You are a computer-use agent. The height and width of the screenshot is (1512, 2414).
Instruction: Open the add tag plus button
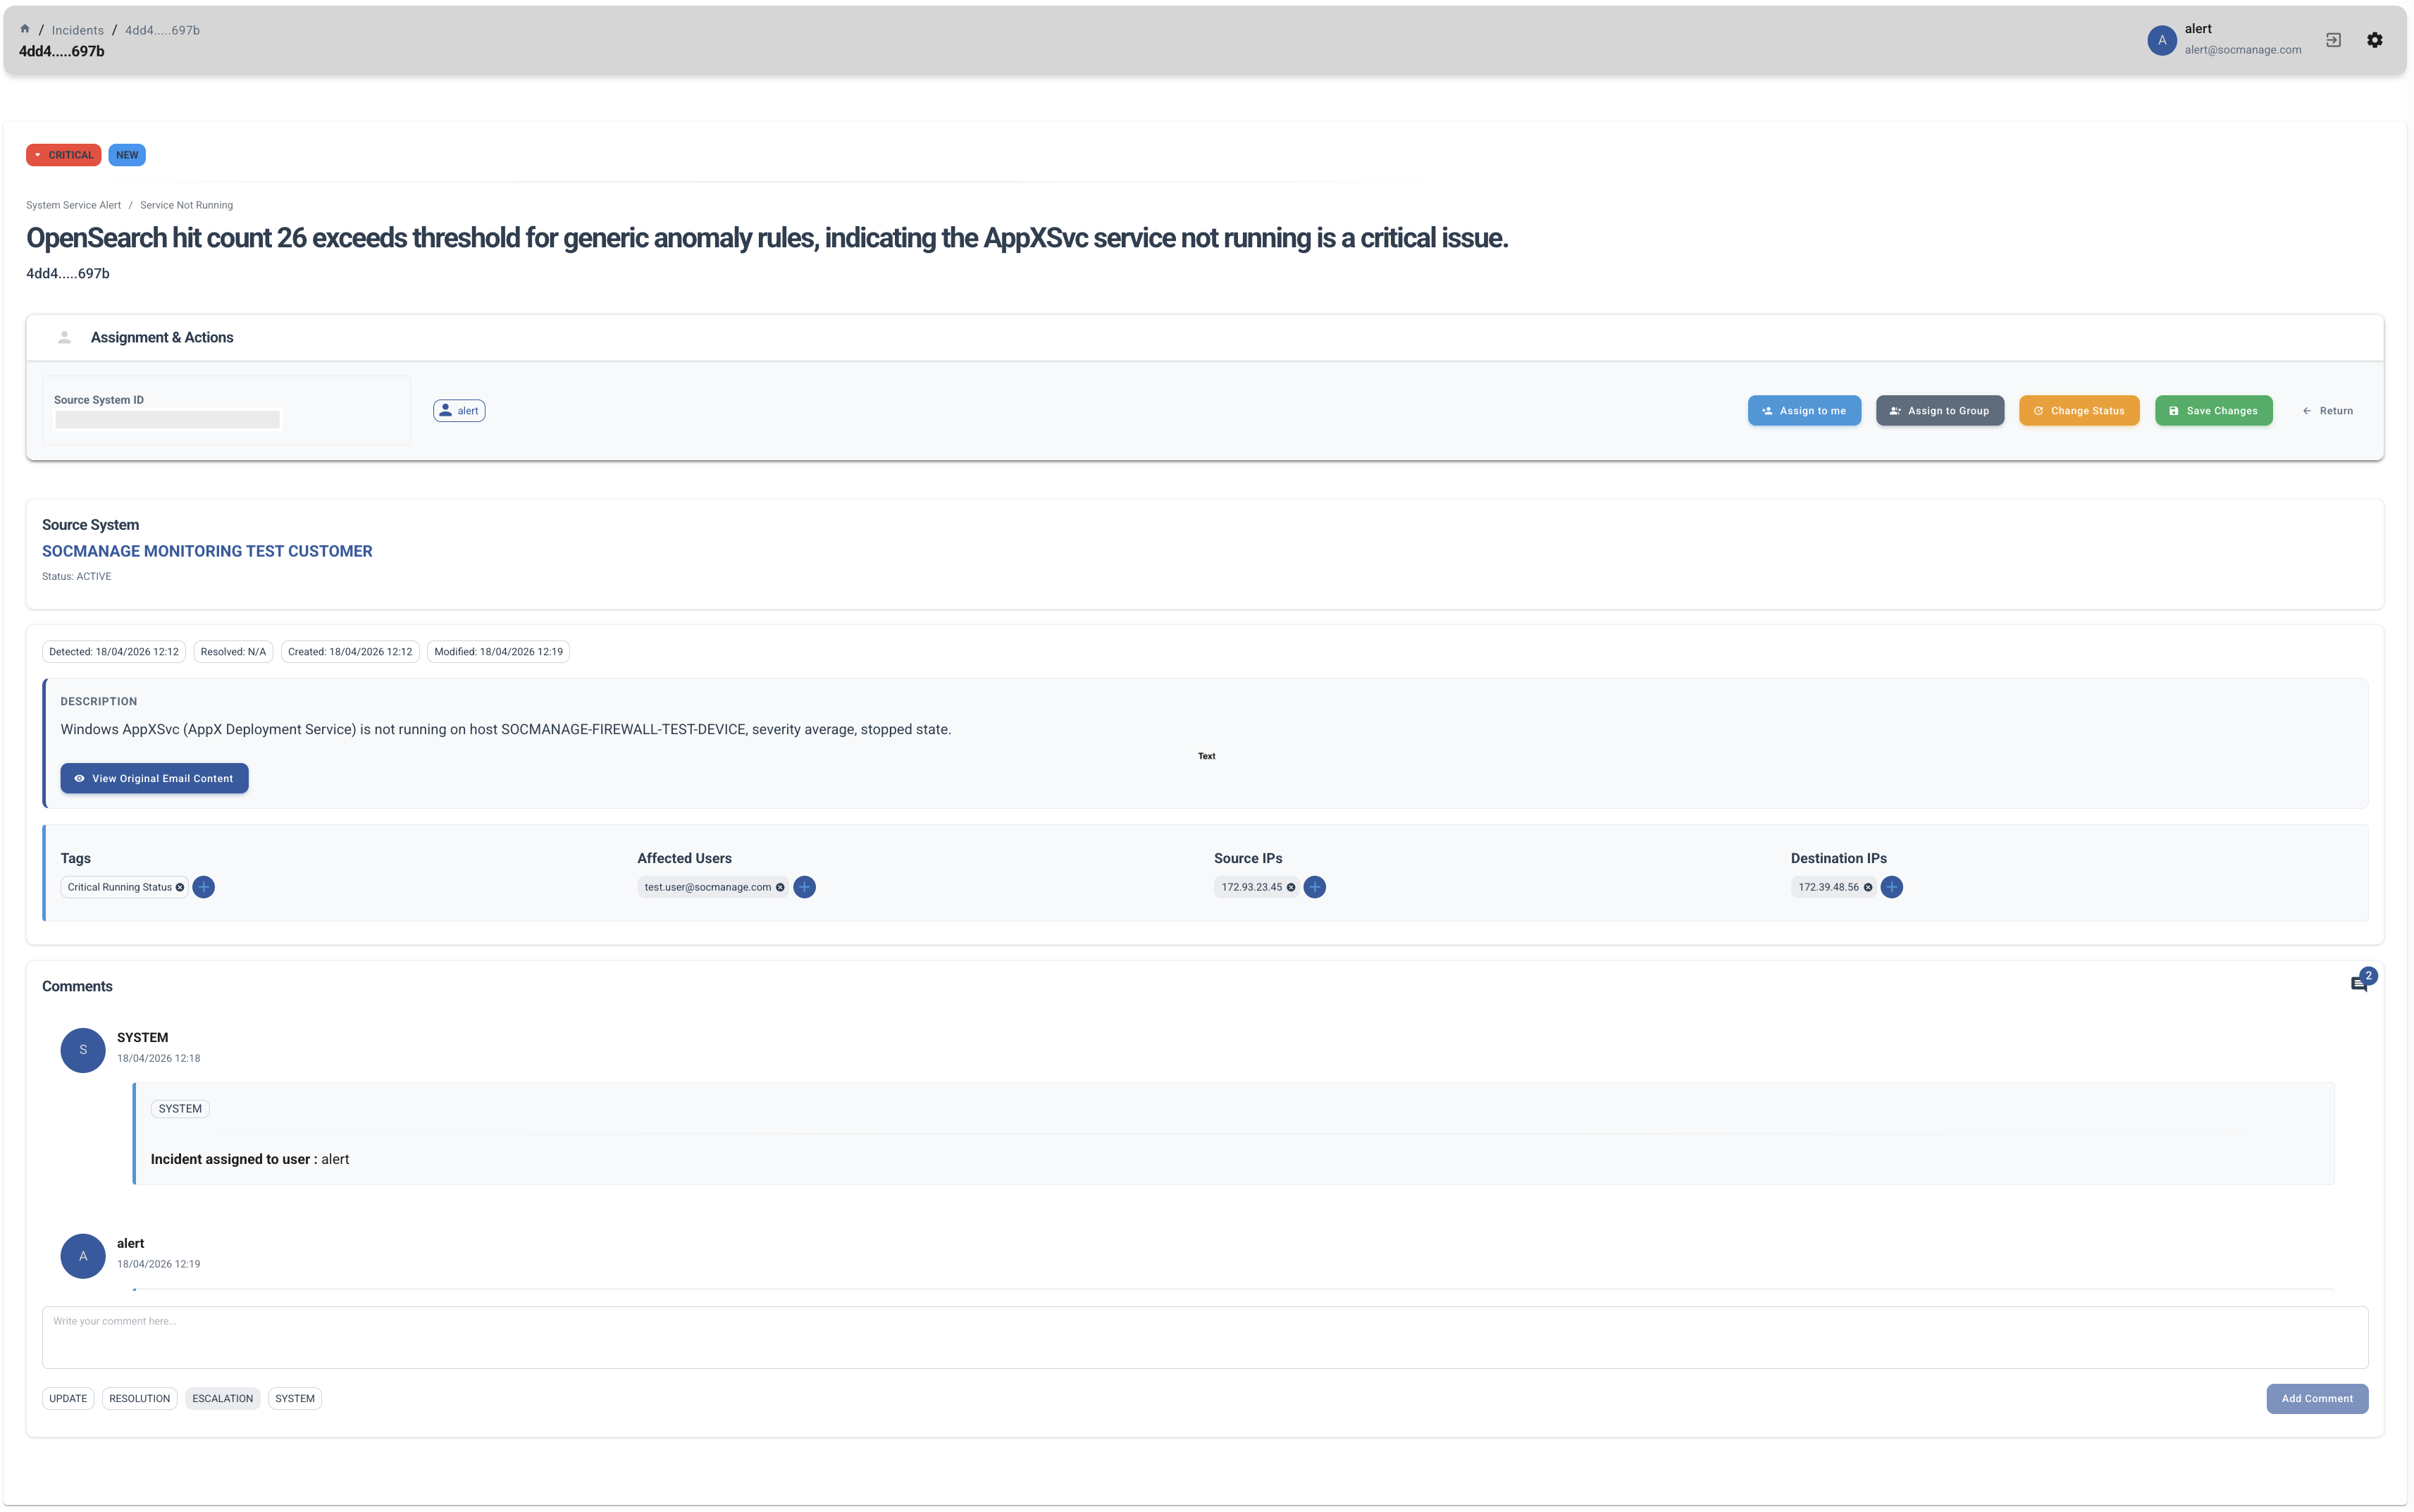tap(203, 886)
